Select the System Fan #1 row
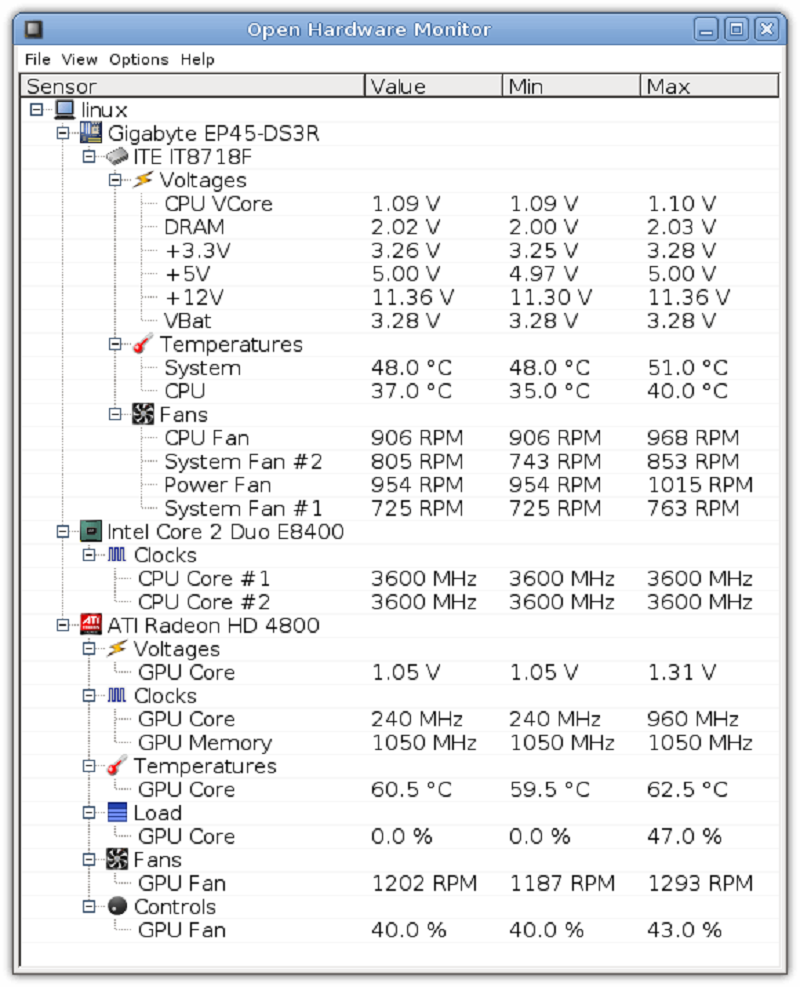Screen dimensions: 800x987 click(x=400, y=508)
